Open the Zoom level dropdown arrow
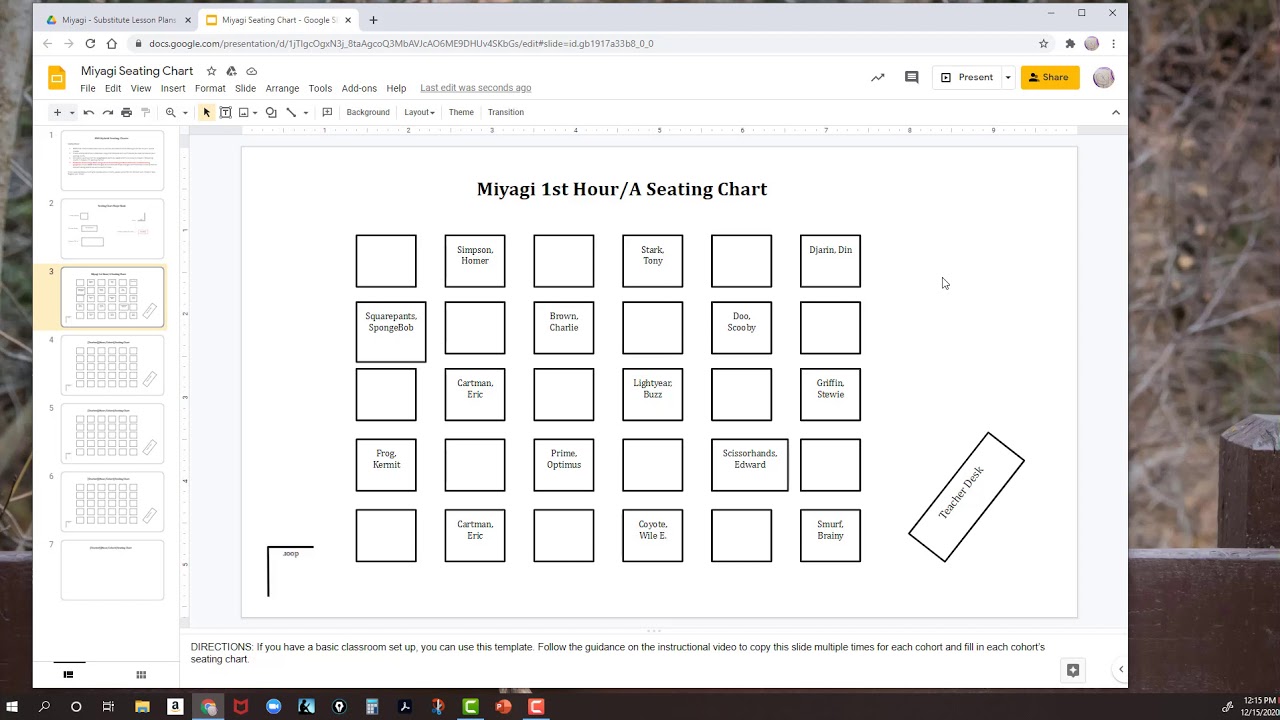Screen dimensions: 1280x720 point(185,112)
